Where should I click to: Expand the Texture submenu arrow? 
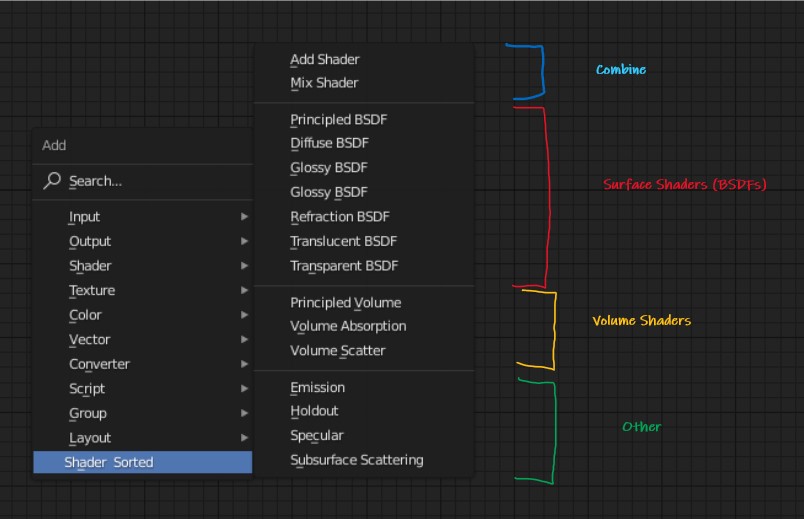(x=245, y=290)
